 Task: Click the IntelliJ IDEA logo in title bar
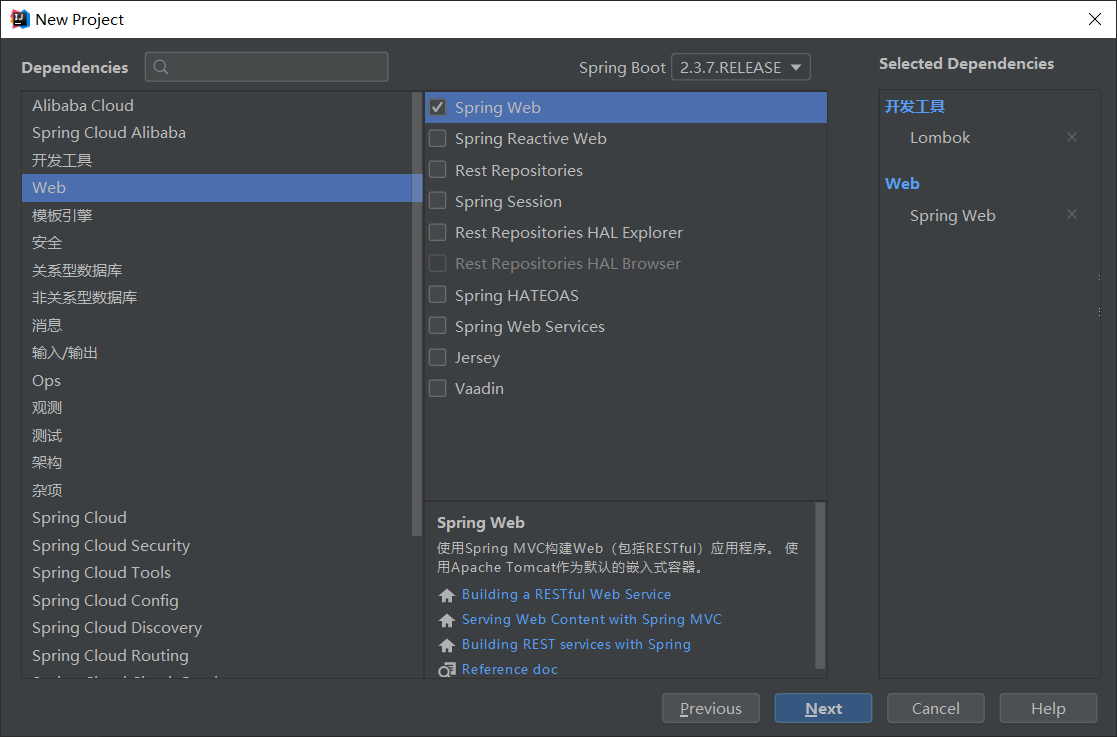(x=19, y=19)
